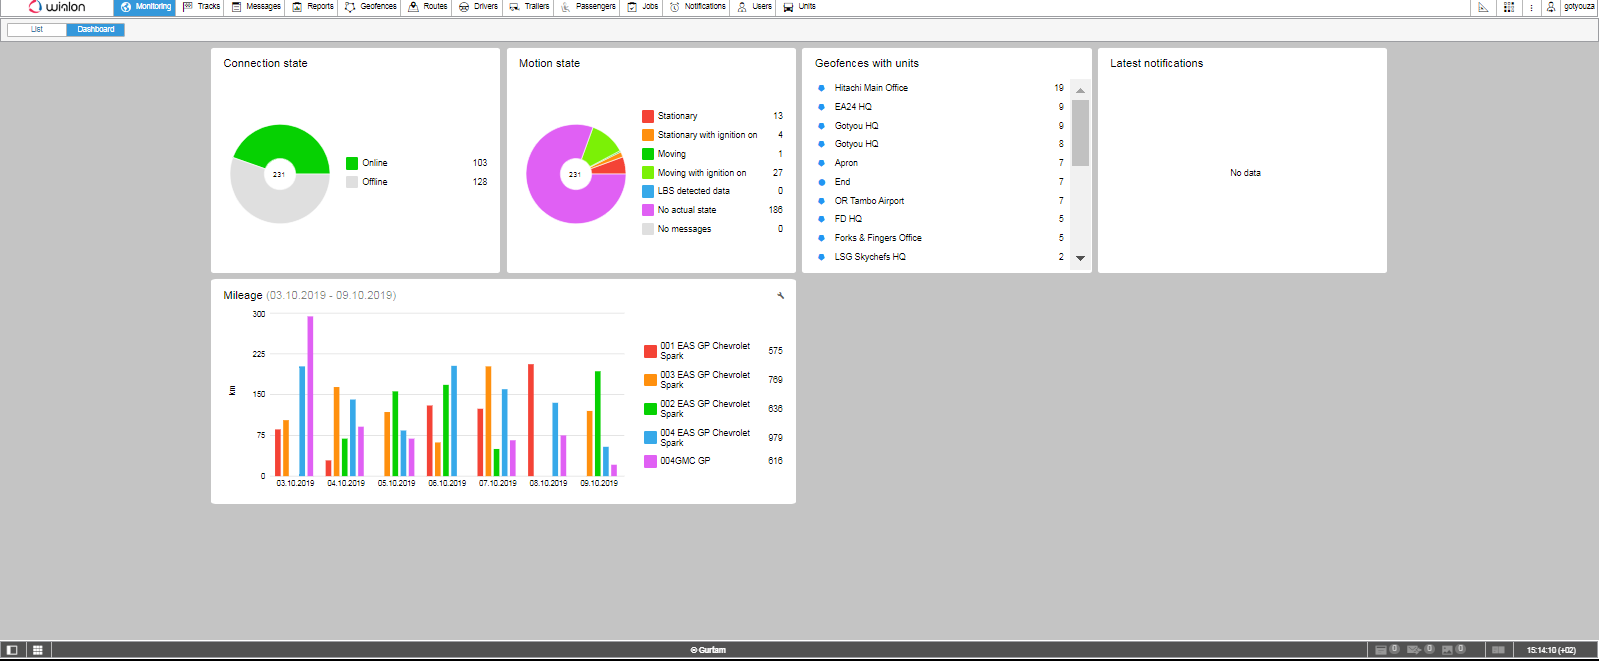The image size is (1599, 661).
Task: Switch to the Geofences tab
Action: (x=371, y=7)
